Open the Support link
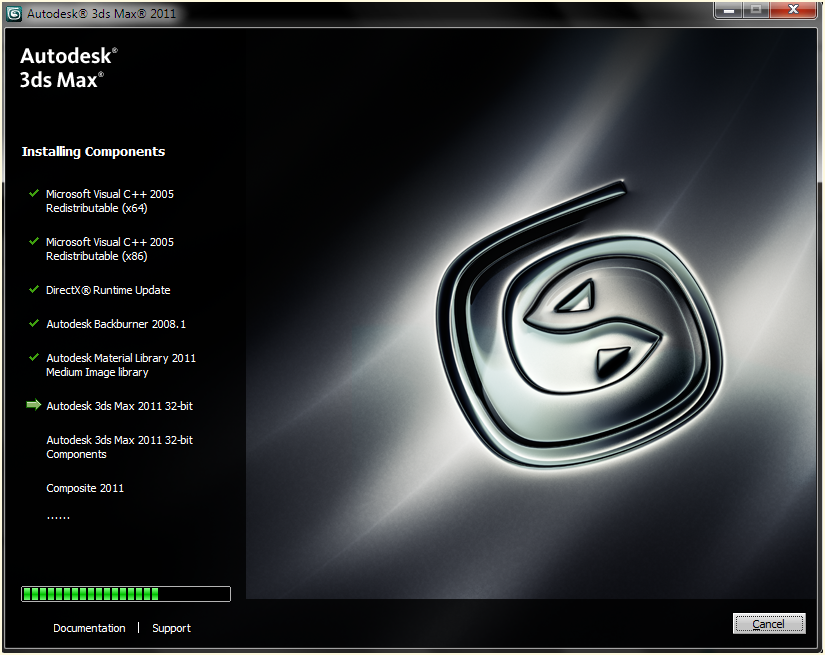This screenshot has width=825, height=655. [x=171, y=628]
